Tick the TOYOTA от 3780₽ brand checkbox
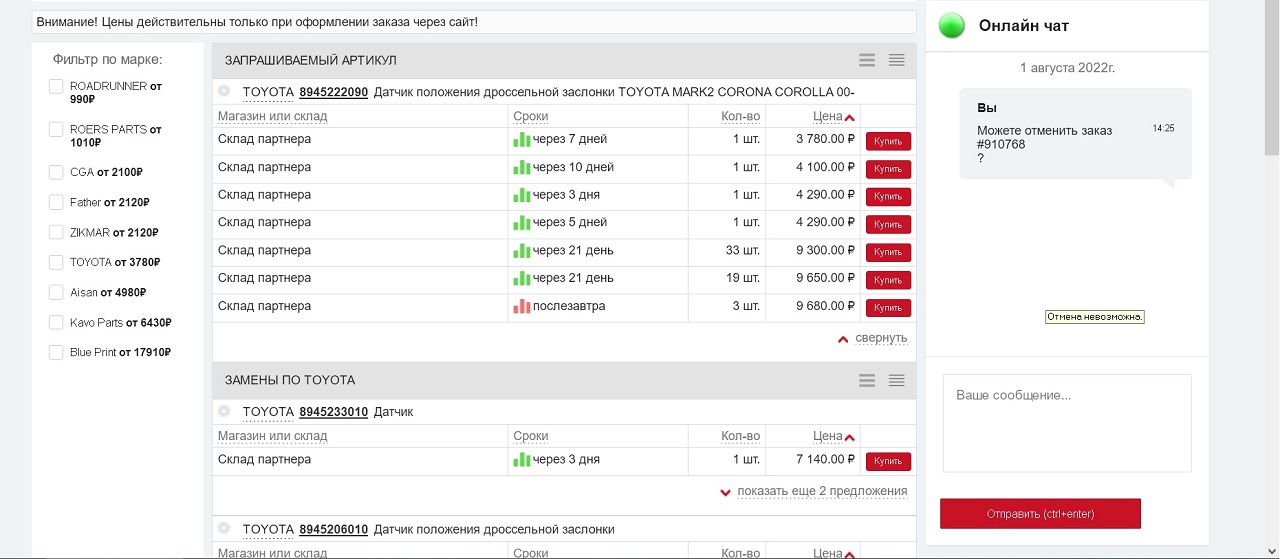The height and width of the screenshot is (559, 1280). [x=57, y=262]
